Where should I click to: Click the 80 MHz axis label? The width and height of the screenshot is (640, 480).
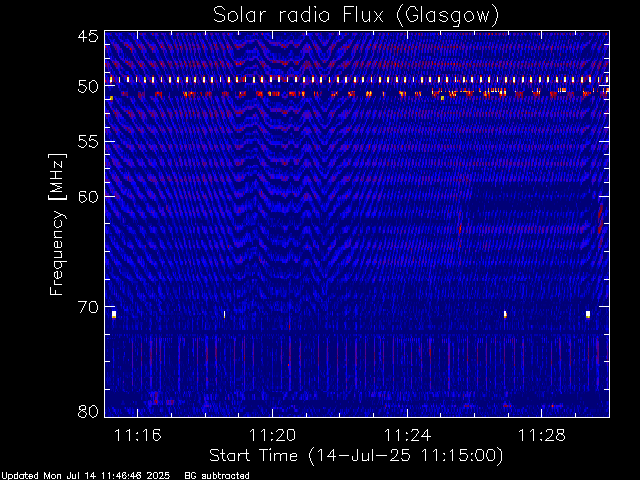coord(88,411)
